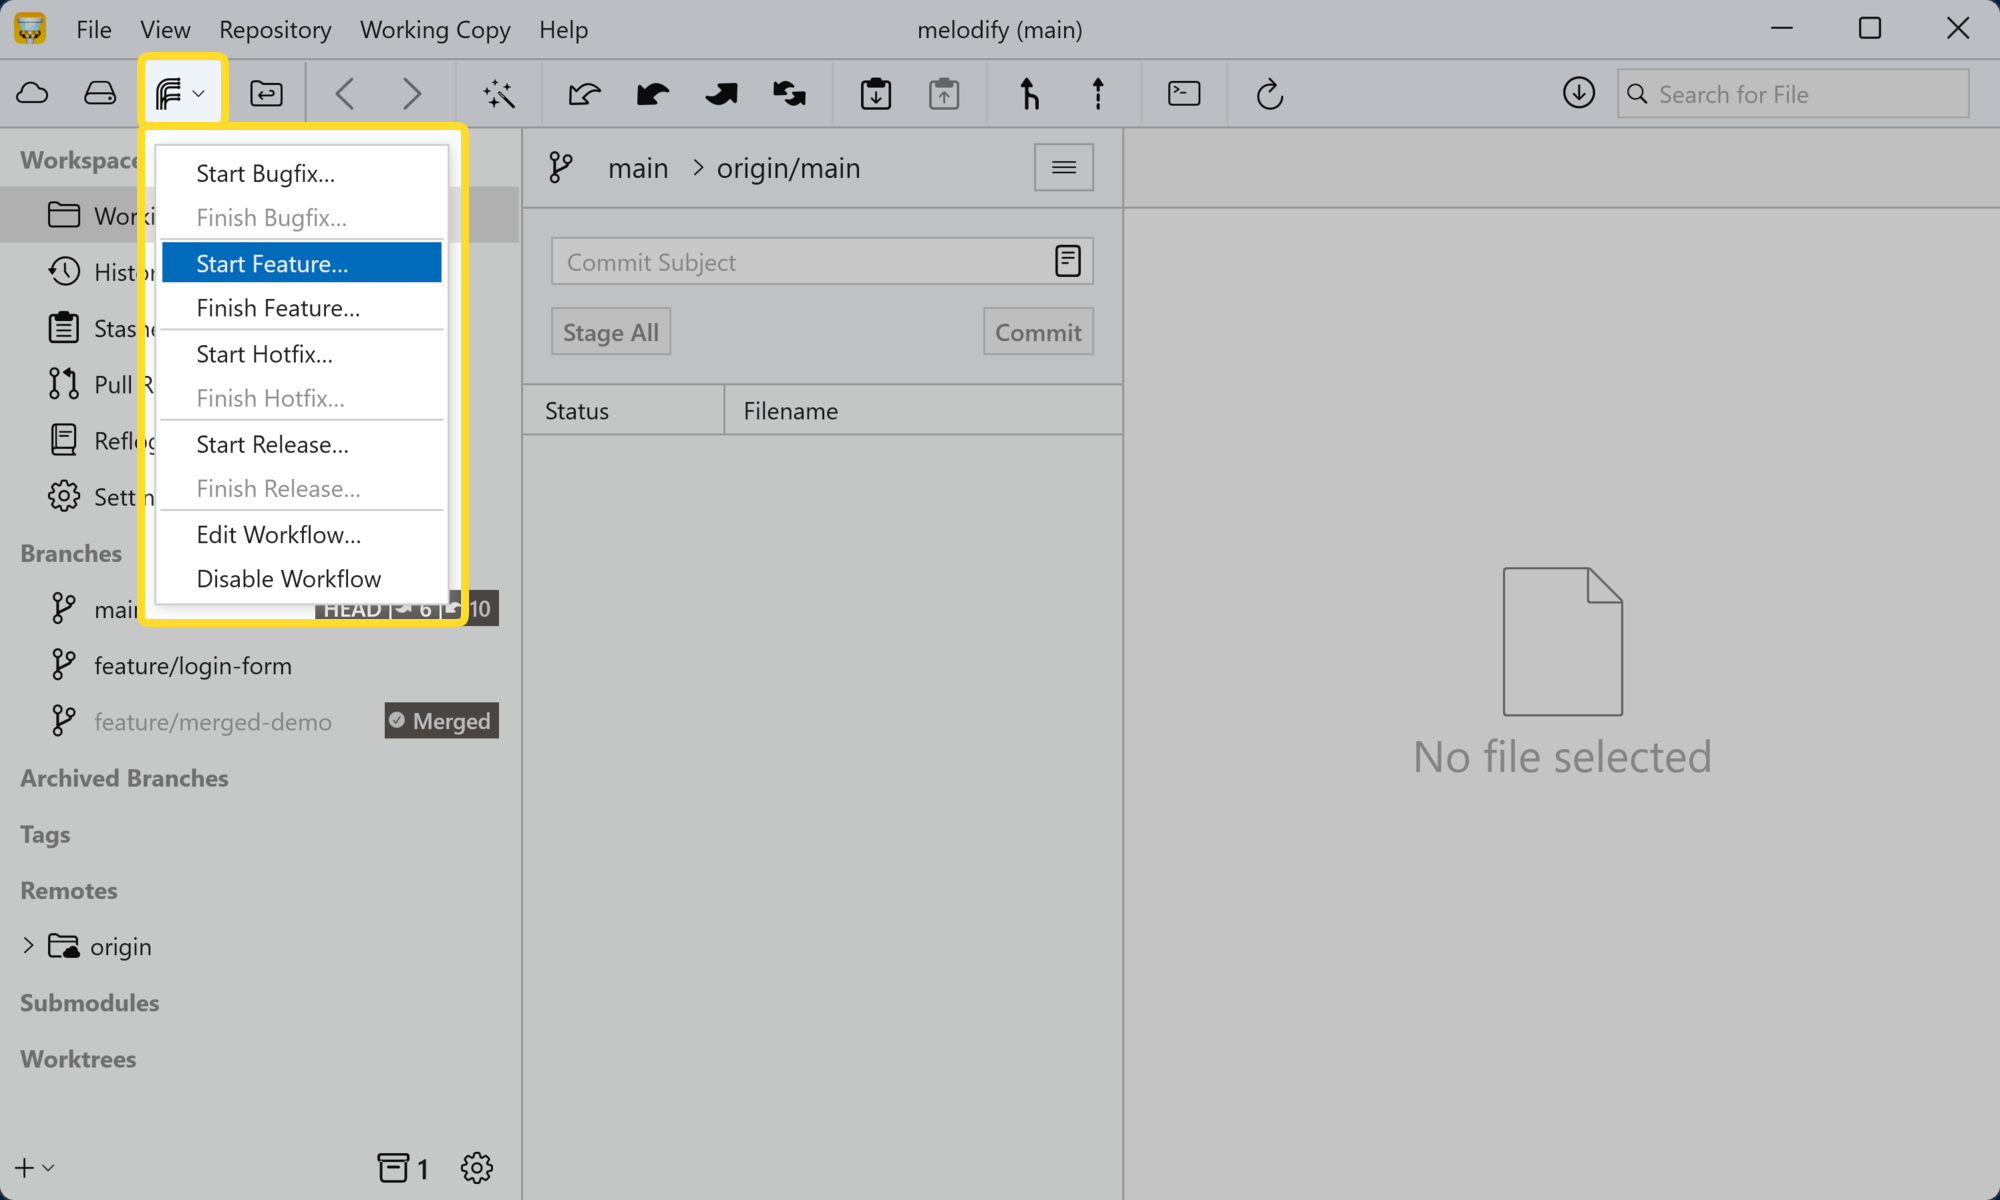Open the working copy options hamburger button
This screenshot has height=1200, width=2000.
click(1064, 167)
